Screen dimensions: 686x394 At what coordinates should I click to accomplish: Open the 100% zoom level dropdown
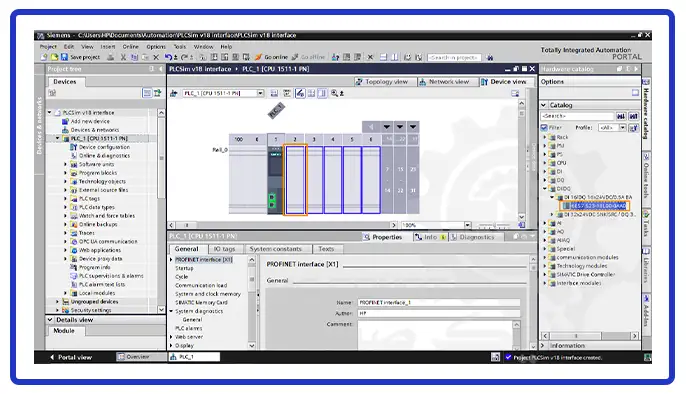coord(468,225)
